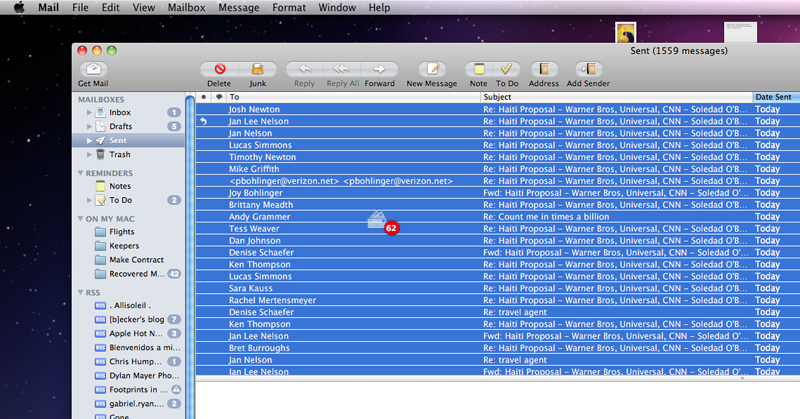Click the Get Mail envelope icon

coord(93,69)
